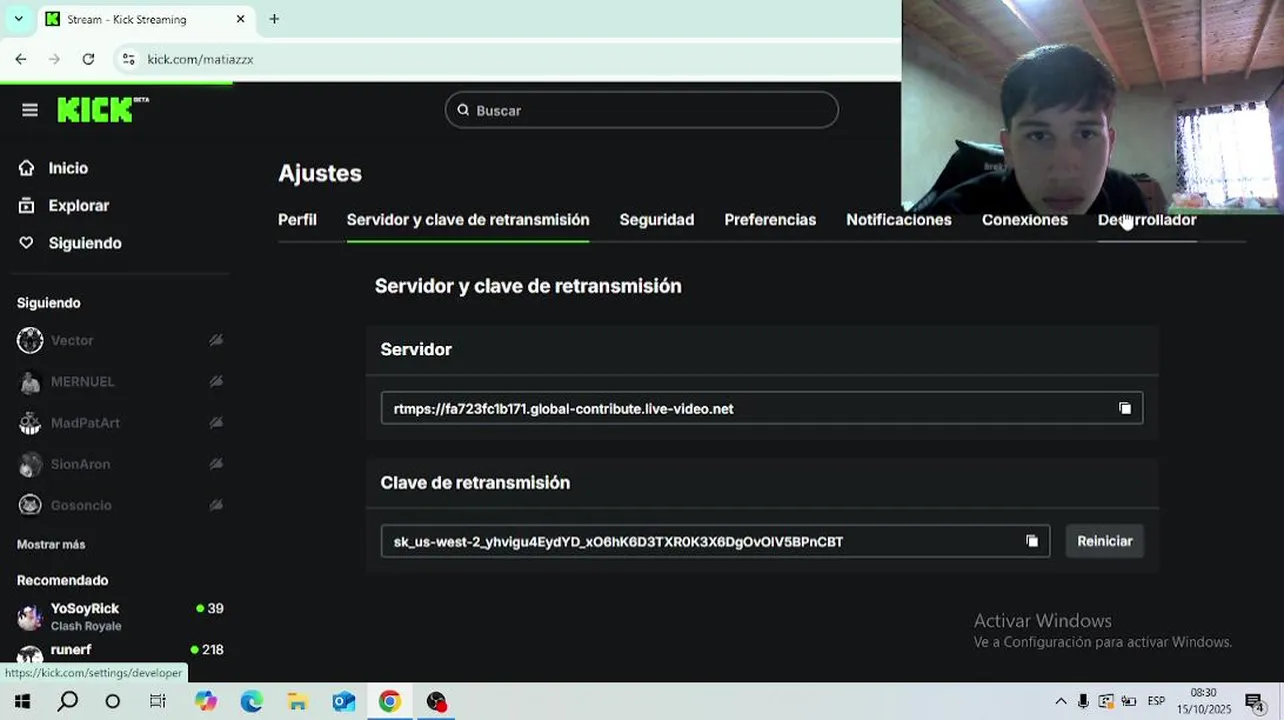
Task: Go to Inicio in sidebar
Action: tap(68, 168)
